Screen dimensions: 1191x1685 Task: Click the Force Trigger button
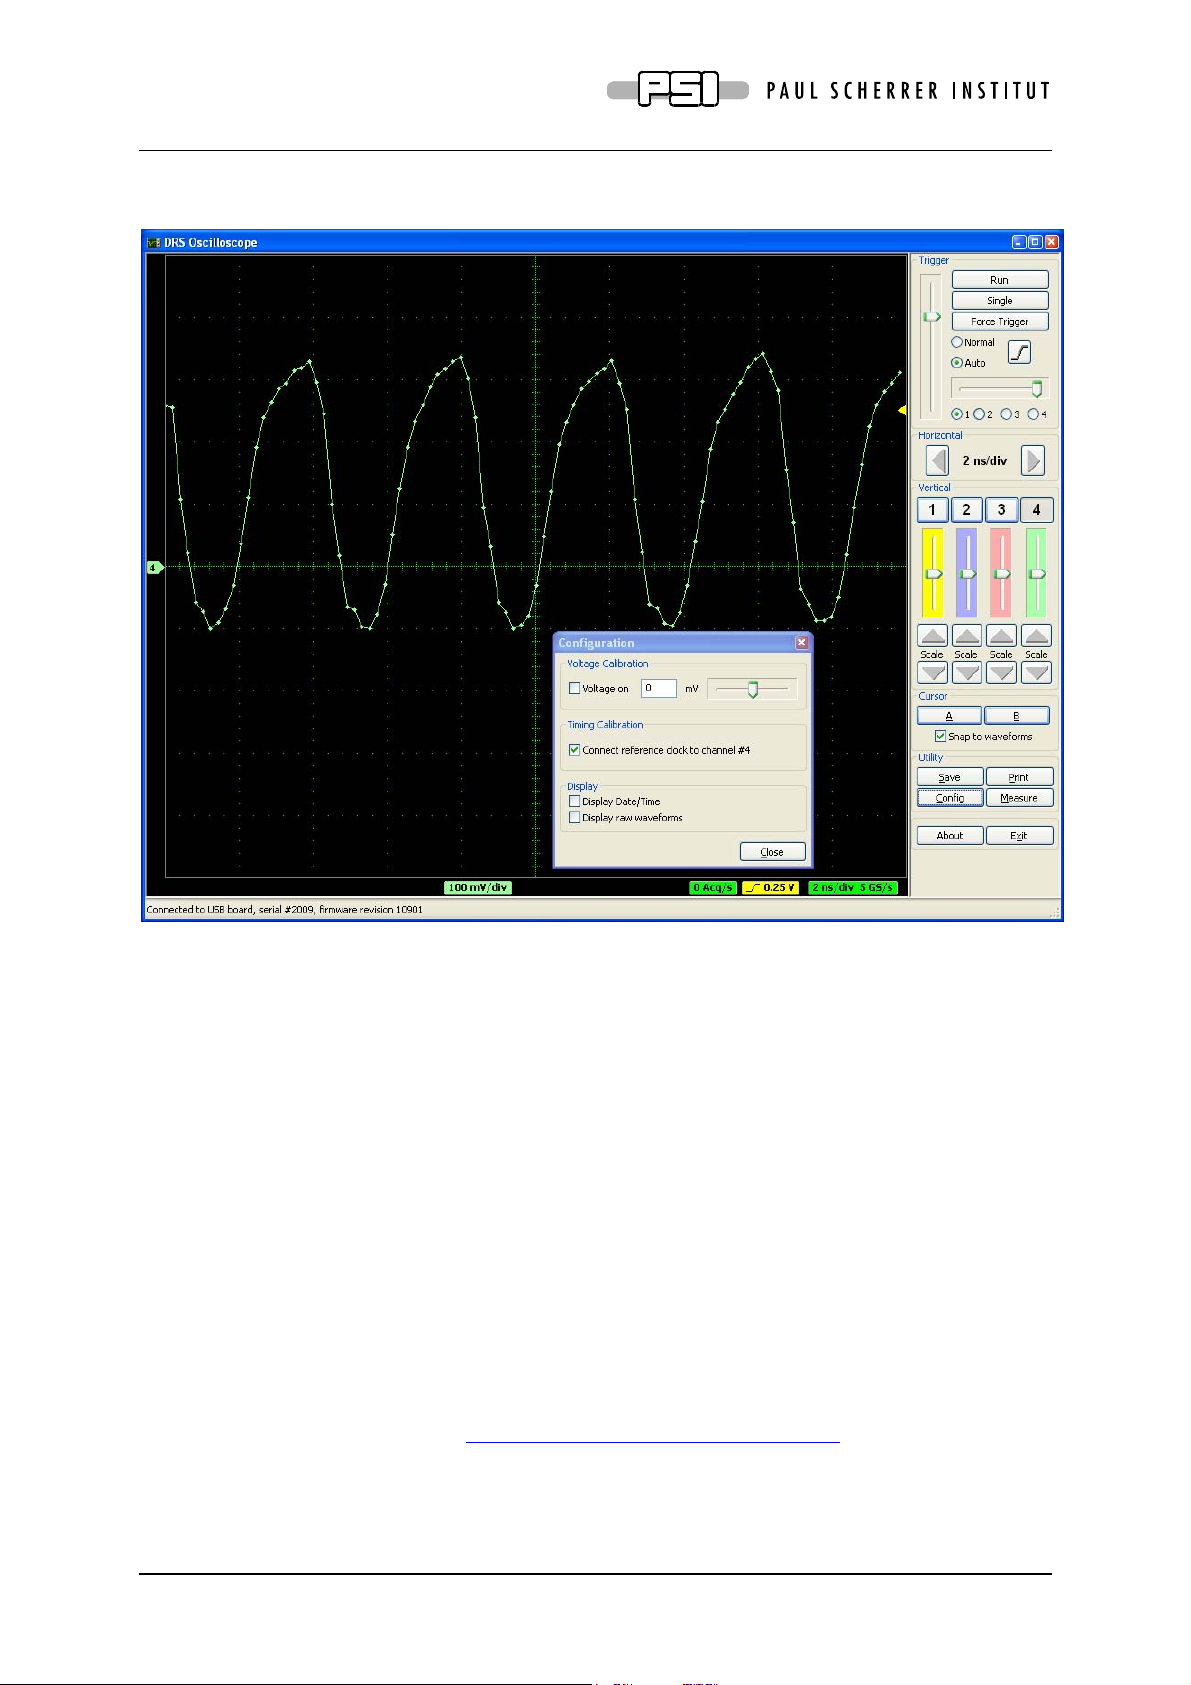pyautogui.click(x=1000, y=322)
